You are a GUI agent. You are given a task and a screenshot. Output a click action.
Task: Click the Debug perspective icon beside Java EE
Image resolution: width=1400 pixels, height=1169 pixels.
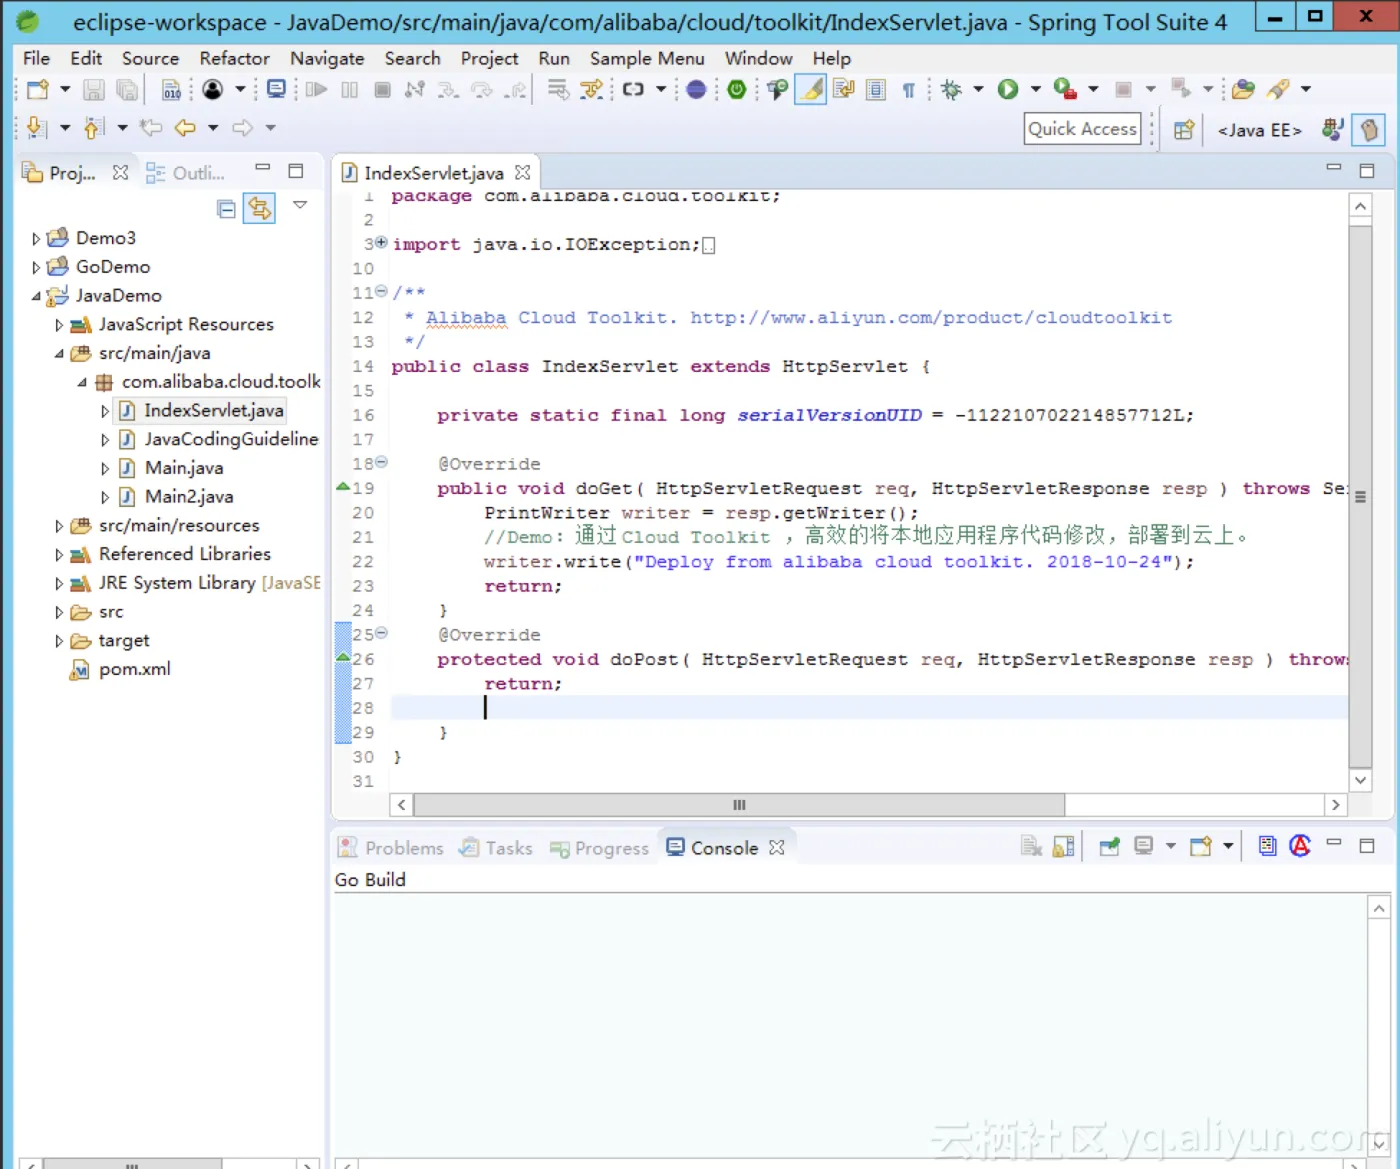click(1332, 129)
